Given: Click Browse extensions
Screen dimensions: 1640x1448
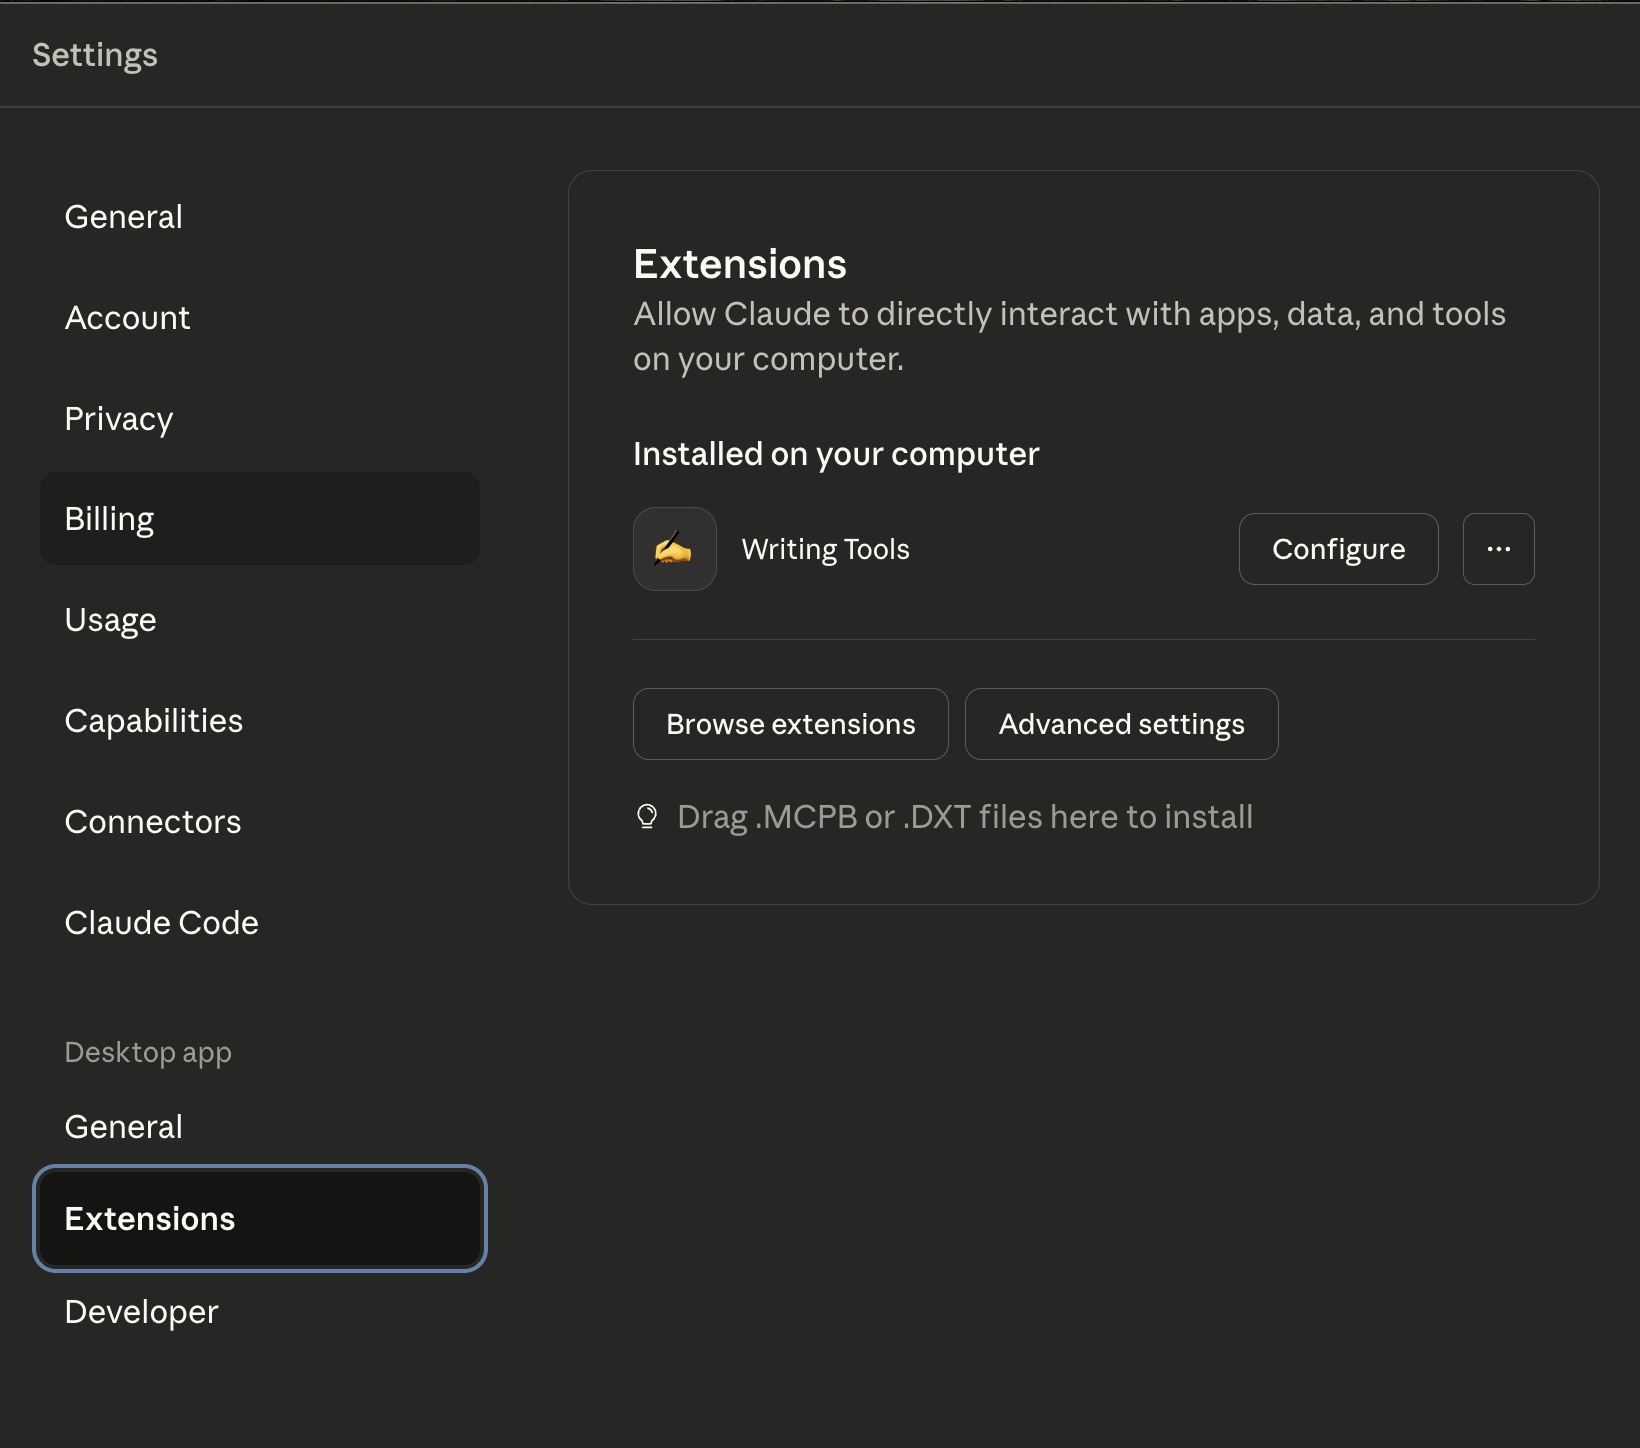Looking at the screenshot, I should click(790, 723).
